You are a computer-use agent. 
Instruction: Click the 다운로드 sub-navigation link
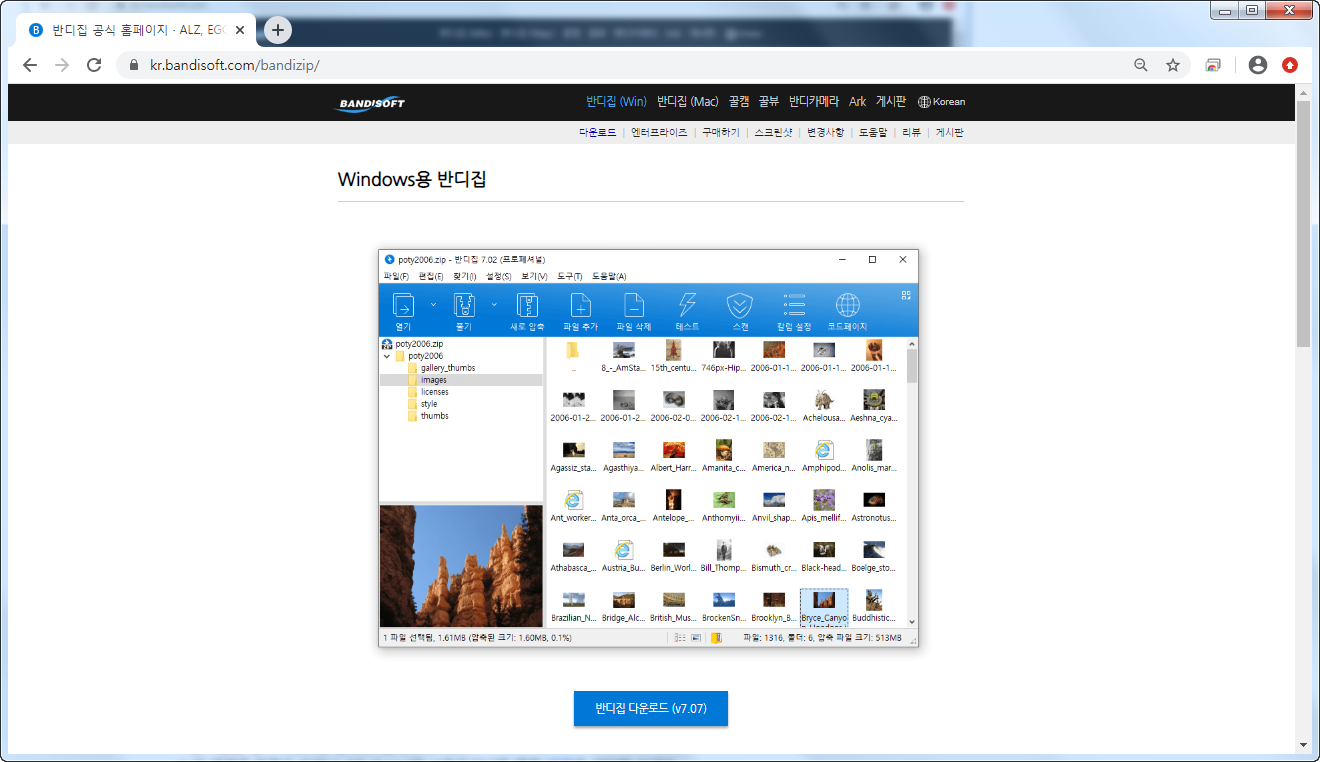coord(598,132)
